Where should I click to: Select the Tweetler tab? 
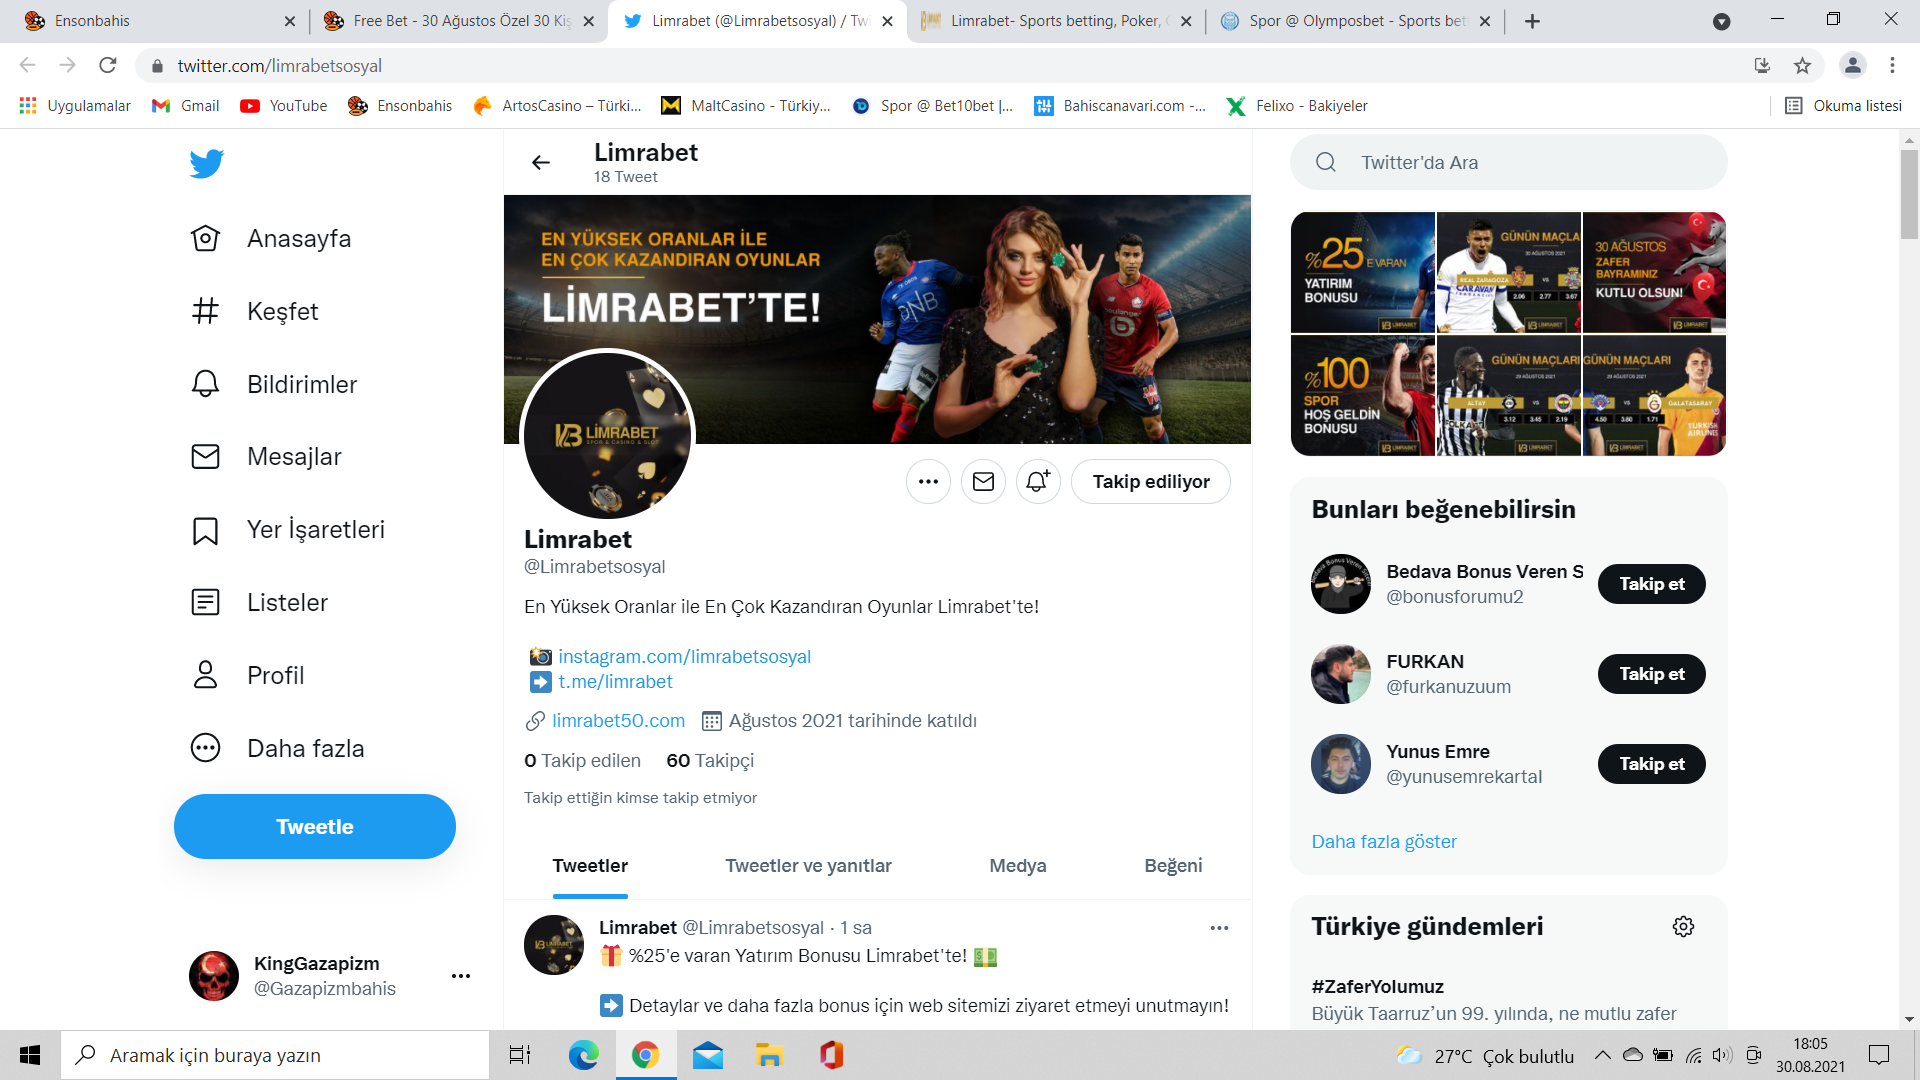(x=590, y=866)
